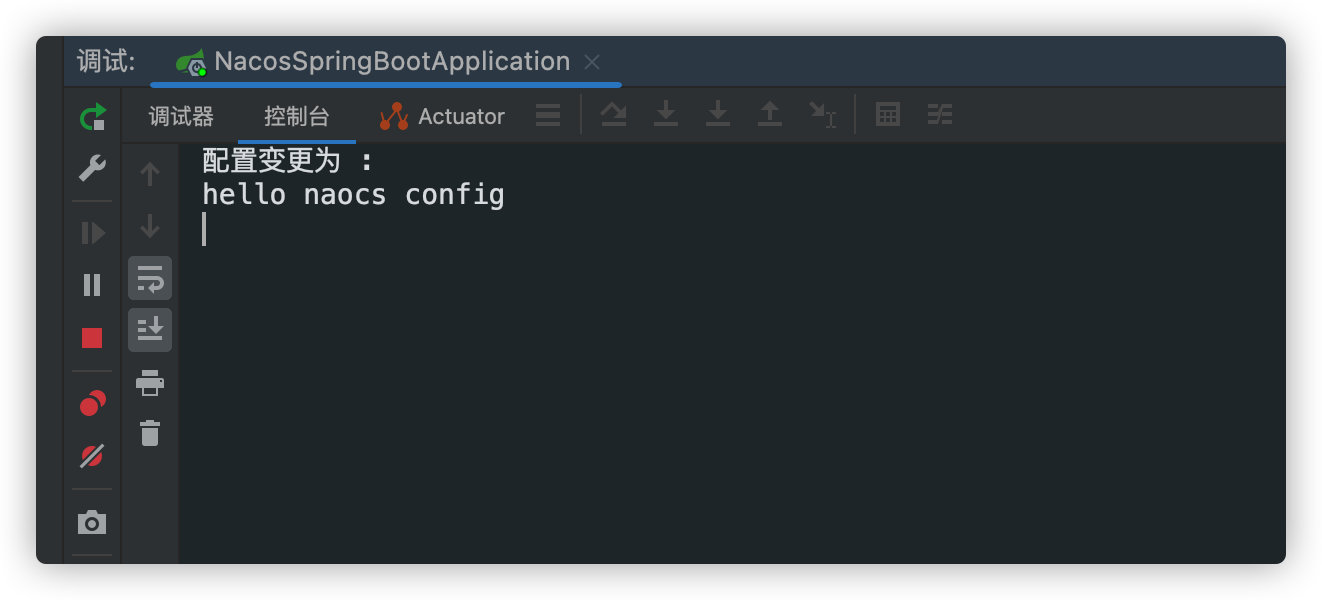
Task: Step out upward-arrow icon
Action: click(x=769, y=115)
